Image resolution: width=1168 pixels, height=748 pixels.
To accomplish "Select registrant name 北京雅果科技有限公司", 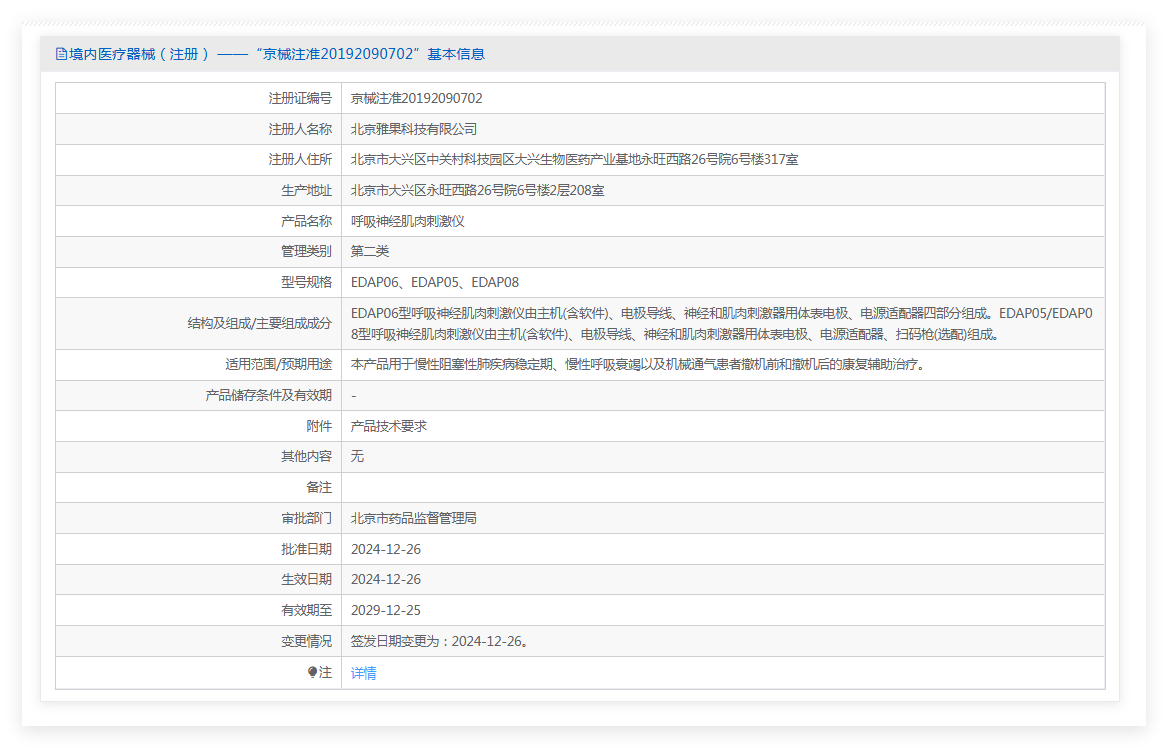I will 413,129.
